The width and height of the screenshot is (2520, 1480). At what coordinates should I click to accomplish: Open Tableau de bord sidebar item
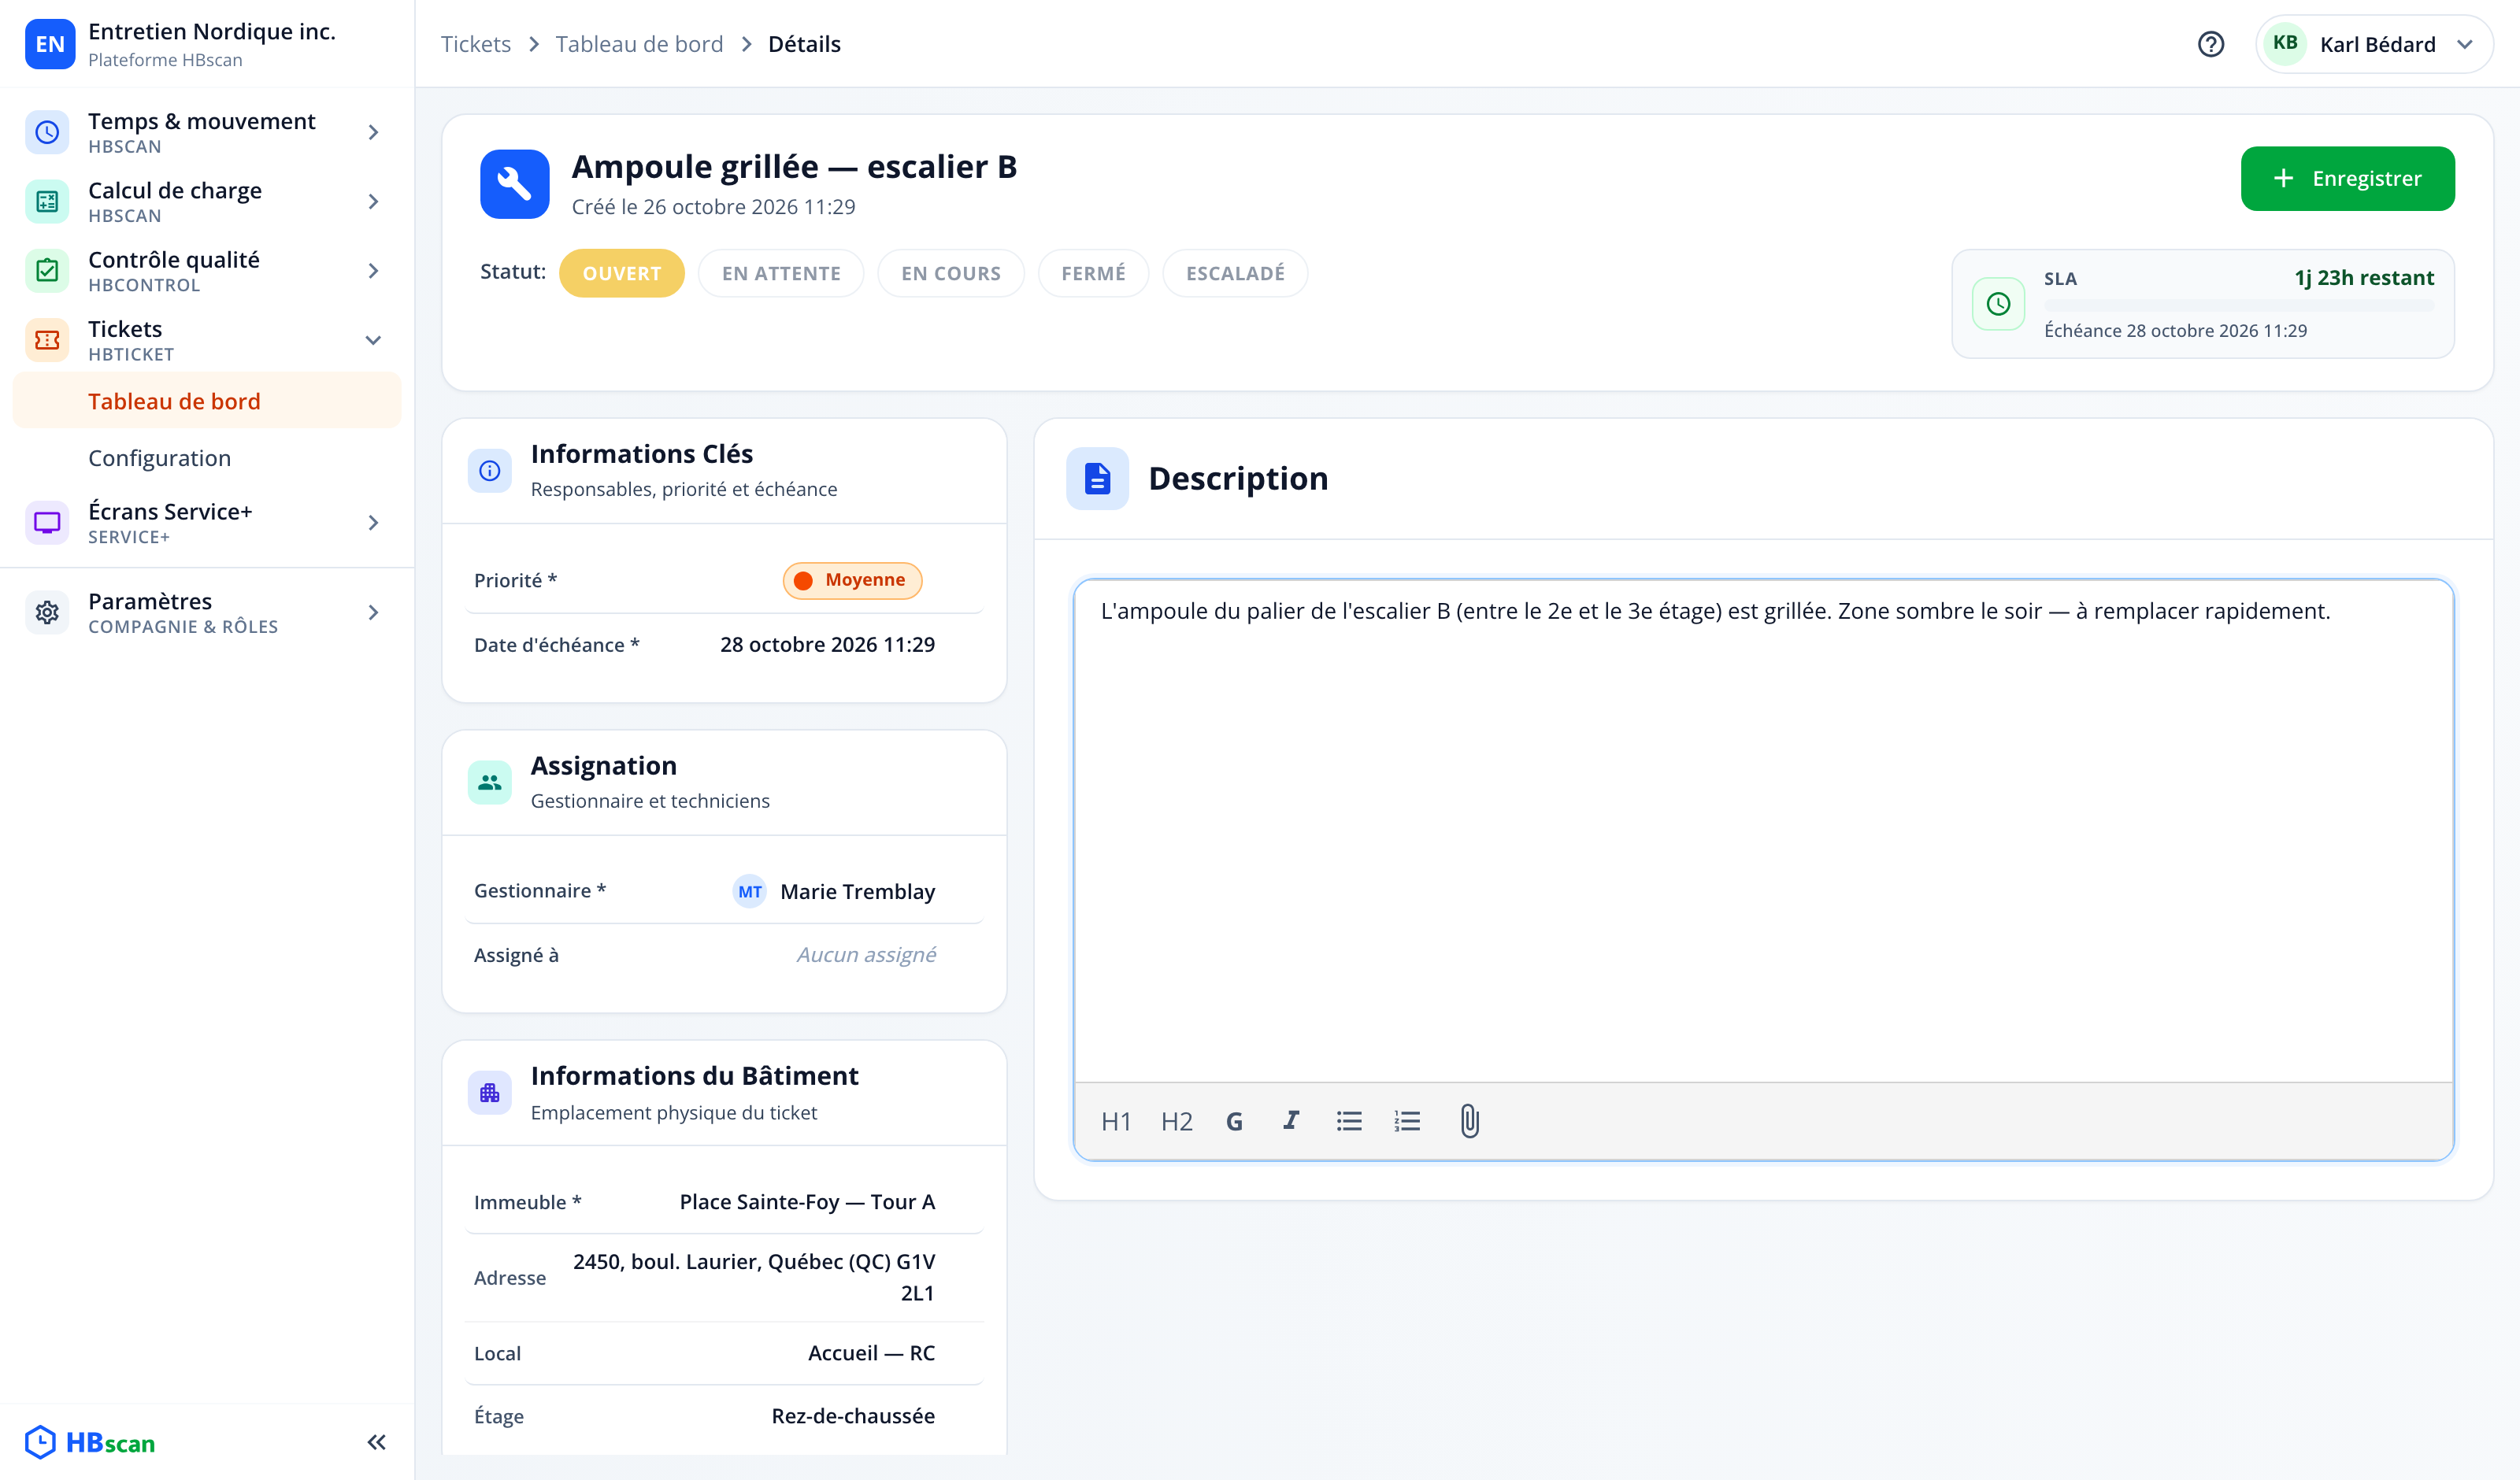(207, 401)
